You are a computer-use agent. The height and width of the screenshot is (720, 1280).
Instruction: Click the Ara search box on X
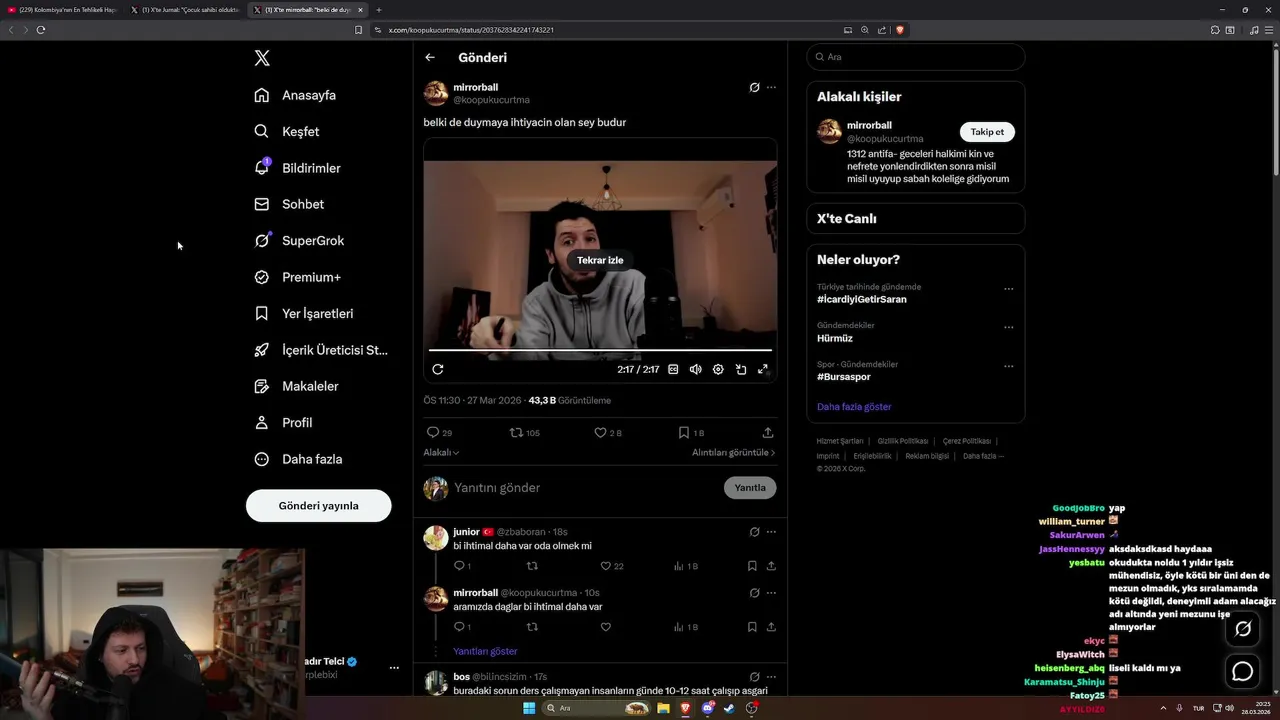(x=915, y=57)
